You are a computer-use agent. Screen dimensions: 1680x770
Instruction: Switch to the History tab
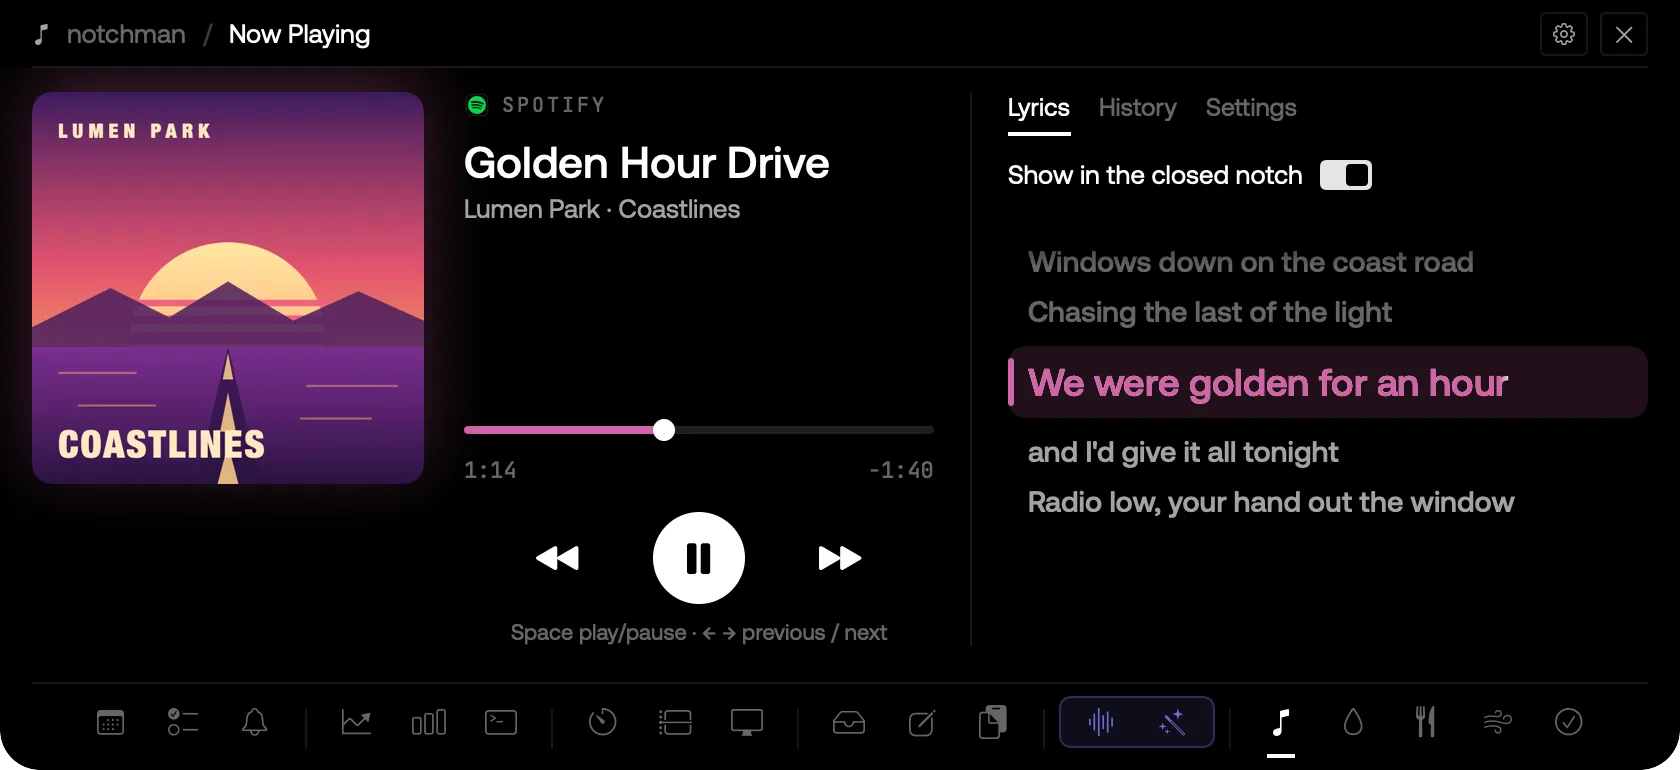pos(1138,108)
